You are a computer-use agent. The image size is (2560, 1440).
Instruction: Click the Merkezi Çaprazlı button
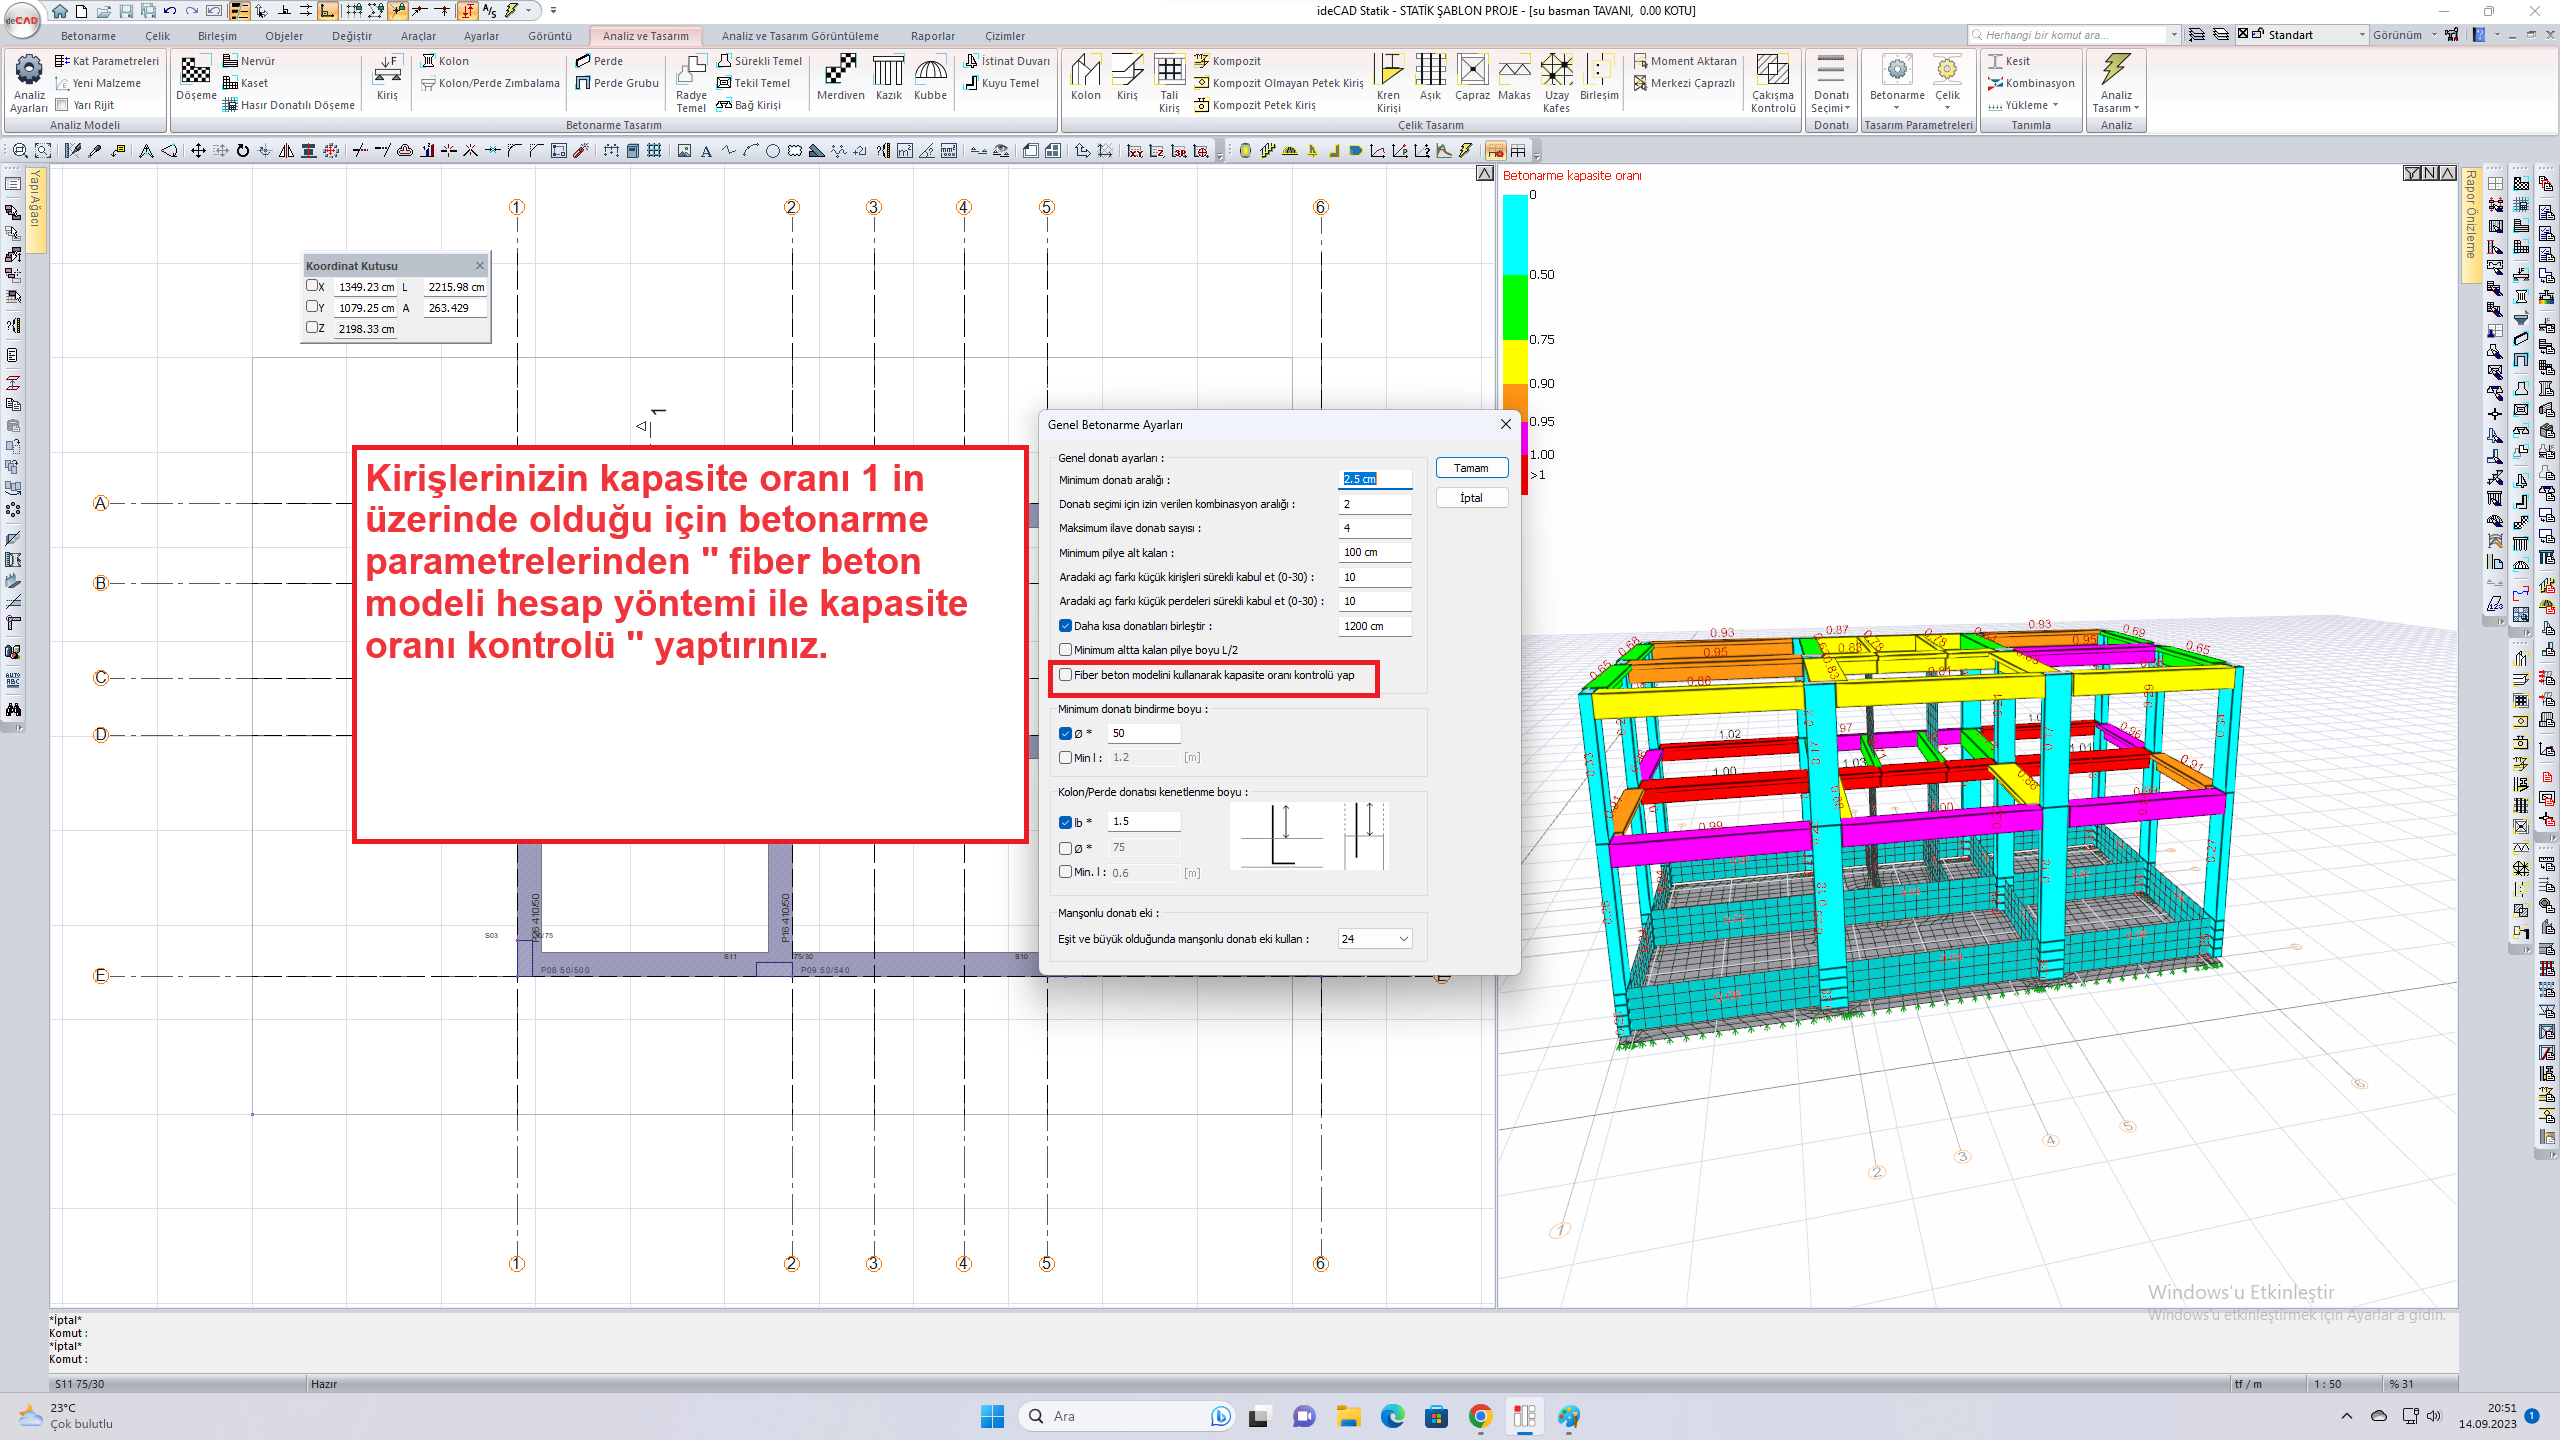pyautogui.click(x=1684, y=83)
